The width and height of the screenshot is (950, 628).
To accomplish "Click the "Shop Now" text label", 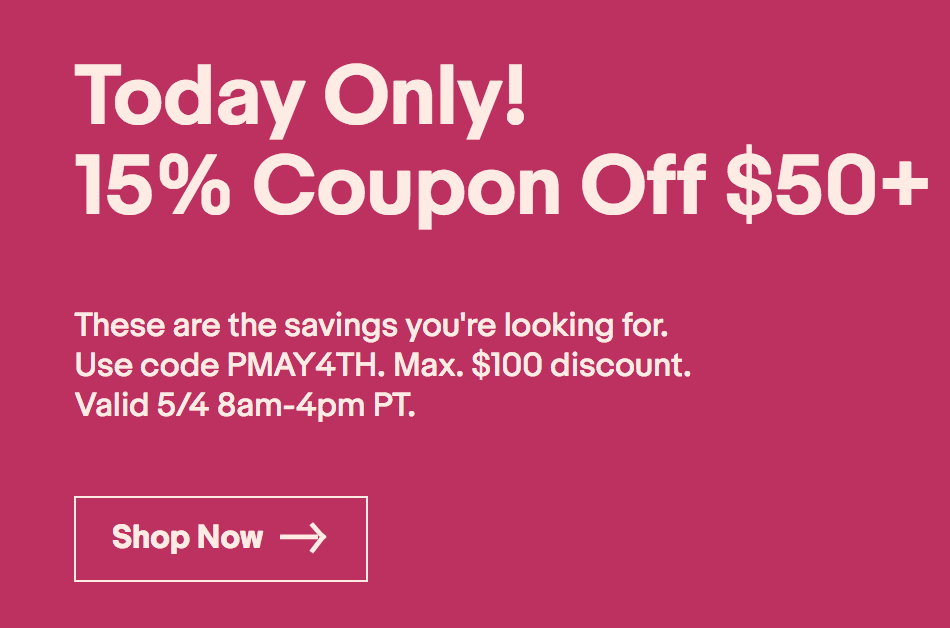I will point(187,538).
